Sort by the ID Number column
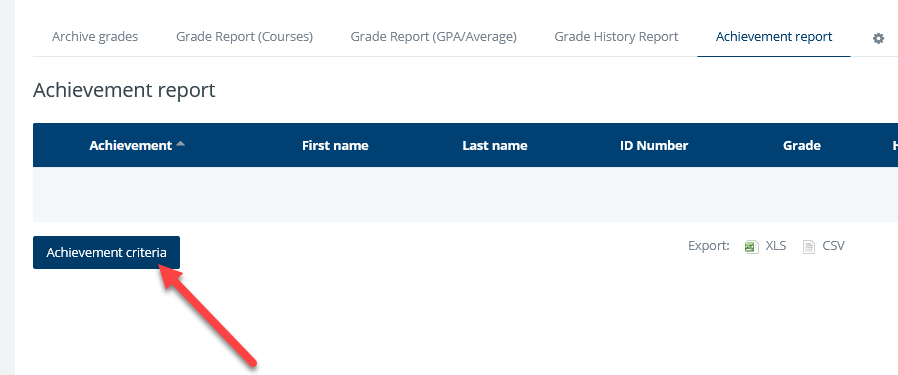Image resolution: width=898 pixels, height=375 pixels. point(654,145)
